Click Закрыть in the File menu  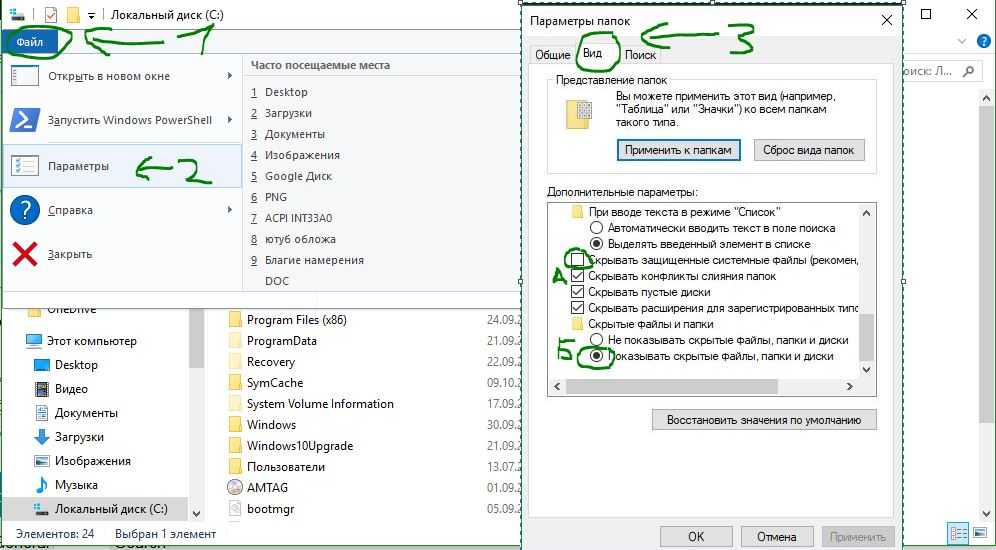[x=122, y=254]
